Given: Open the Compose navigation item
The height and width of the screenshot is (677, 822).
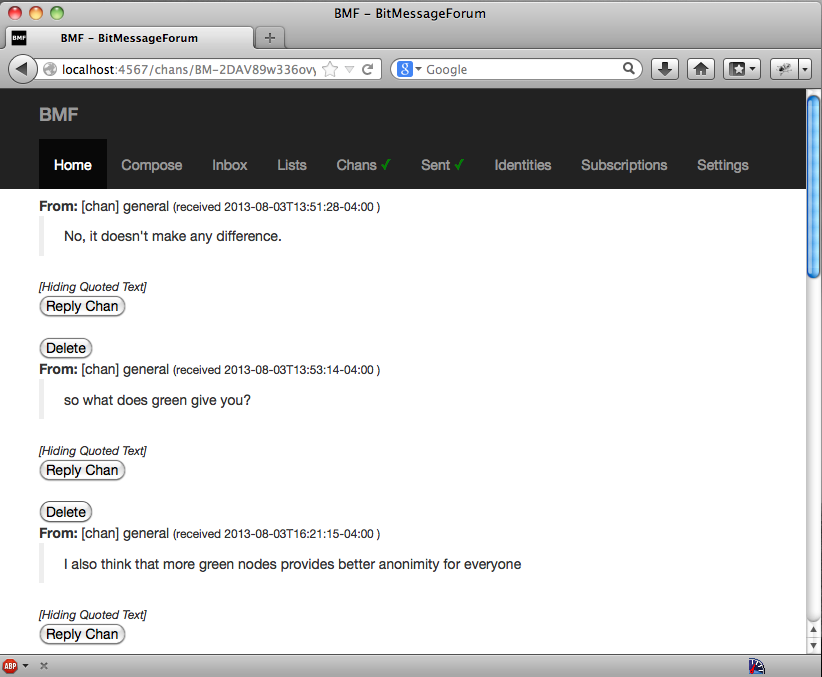Looking at the screenshot, I should [152, 165].
